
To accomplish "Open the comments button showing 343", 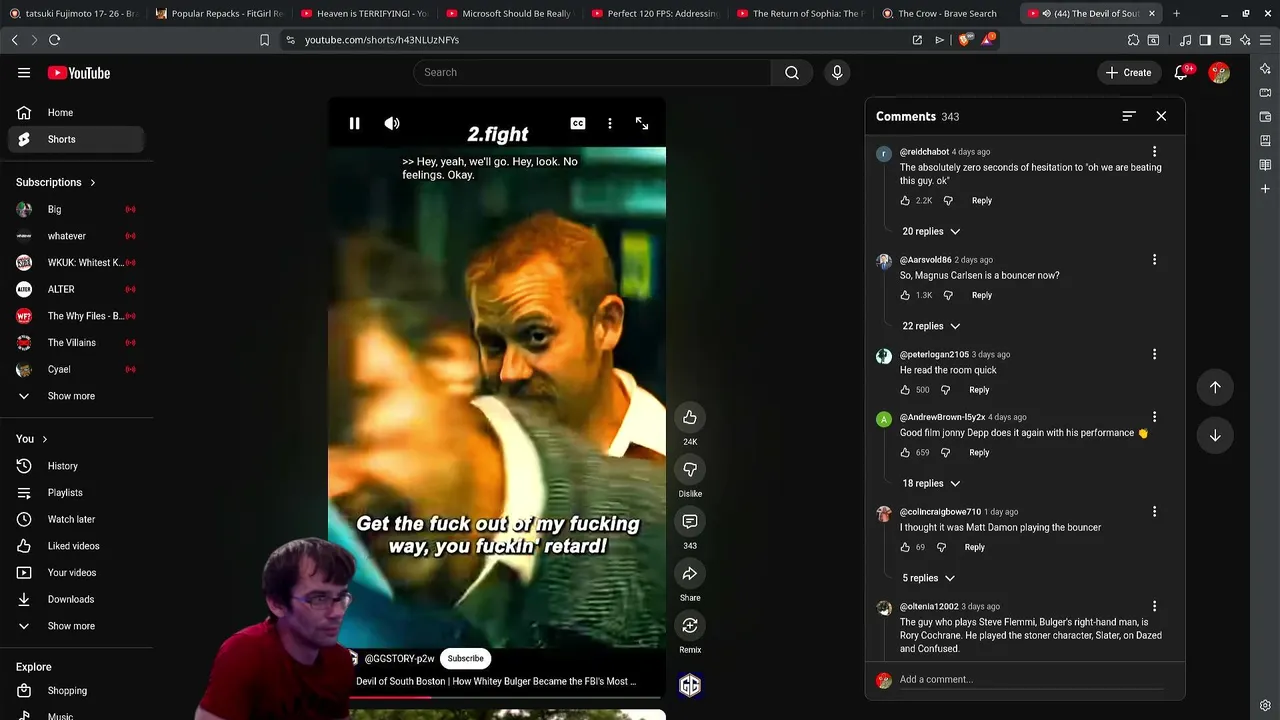I will click(x=690, y=521).
